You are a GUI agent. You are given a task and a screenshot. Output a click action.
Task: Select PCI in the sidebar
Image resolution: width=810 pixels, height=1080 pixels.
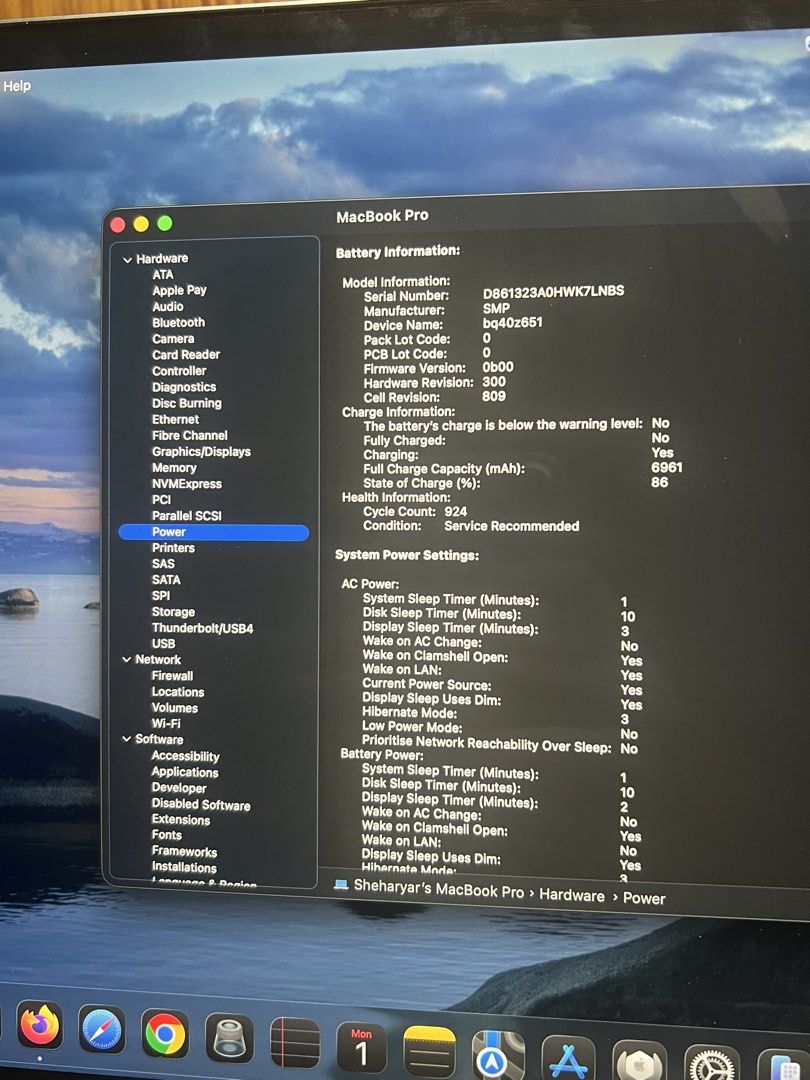click(x=161, y=499)
